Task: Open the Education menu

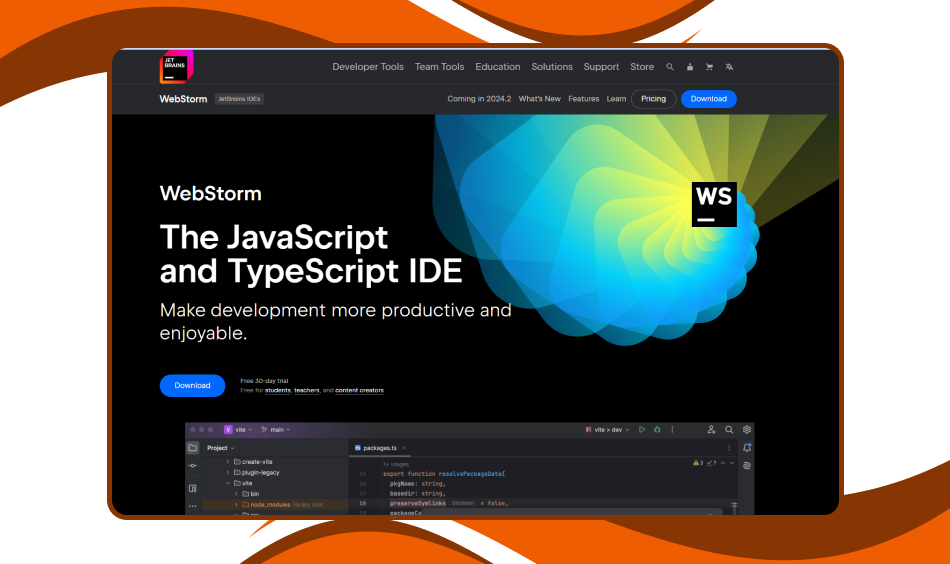Action: pyautogui.click(x=497, y=67)
